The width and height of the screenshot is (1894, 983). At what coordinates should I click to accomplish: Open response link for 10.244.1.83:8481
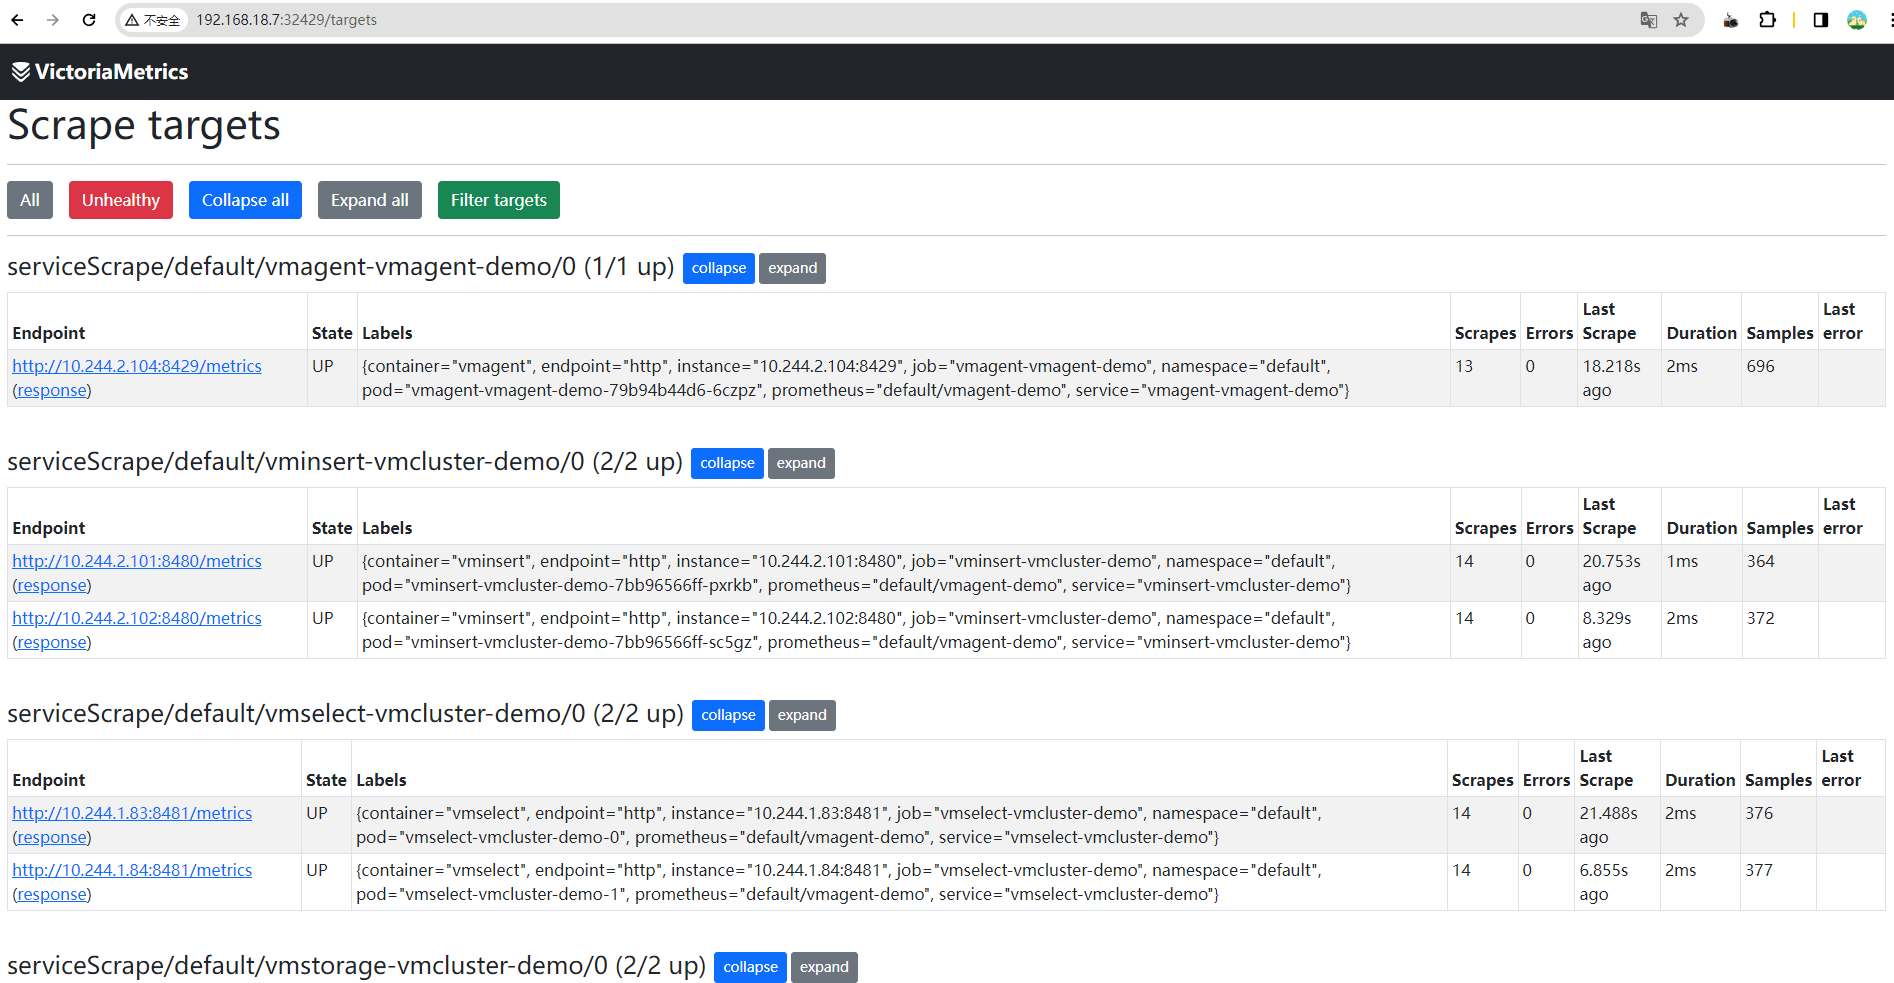[x=52, y=837]
